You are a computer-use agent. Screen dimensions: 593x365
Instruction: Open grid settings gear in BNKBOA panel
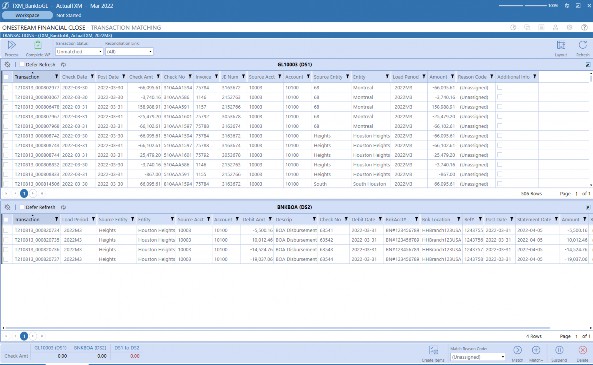tap(7, 207)
